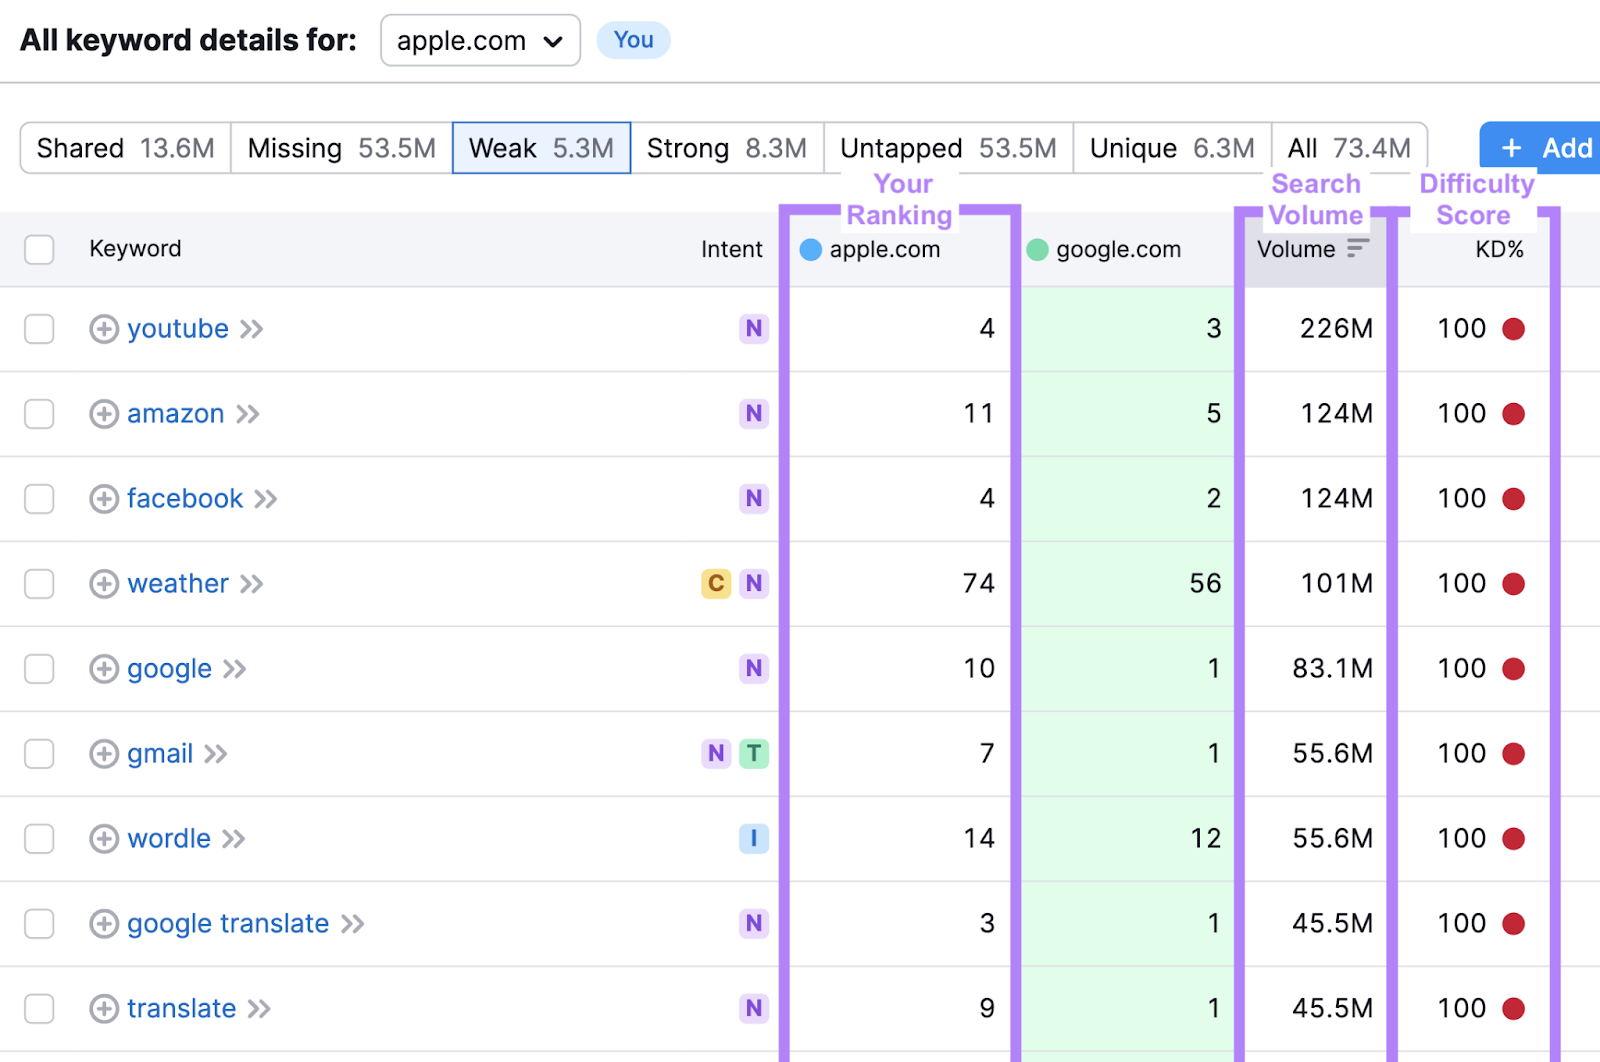Expand details for google translate keyword
This screenshot has width=1600, height=1062.
104,923
